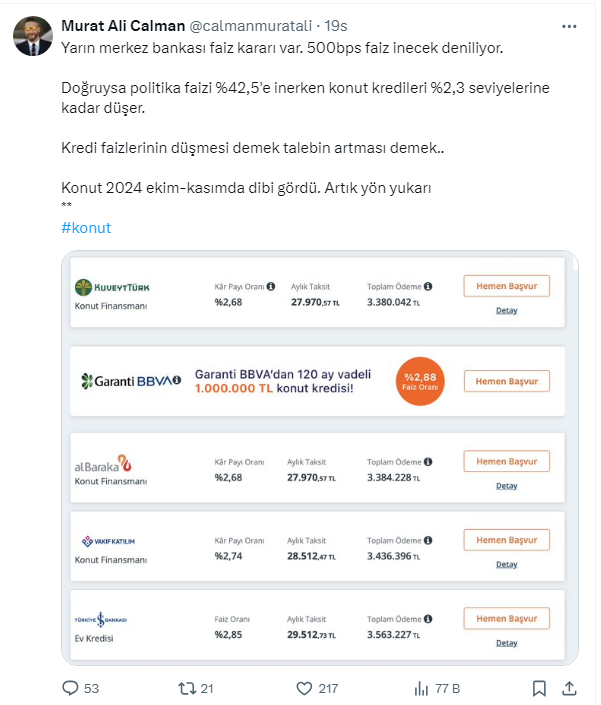Open the three-dot more options menu
601x705 pixels.
point(568,25)
